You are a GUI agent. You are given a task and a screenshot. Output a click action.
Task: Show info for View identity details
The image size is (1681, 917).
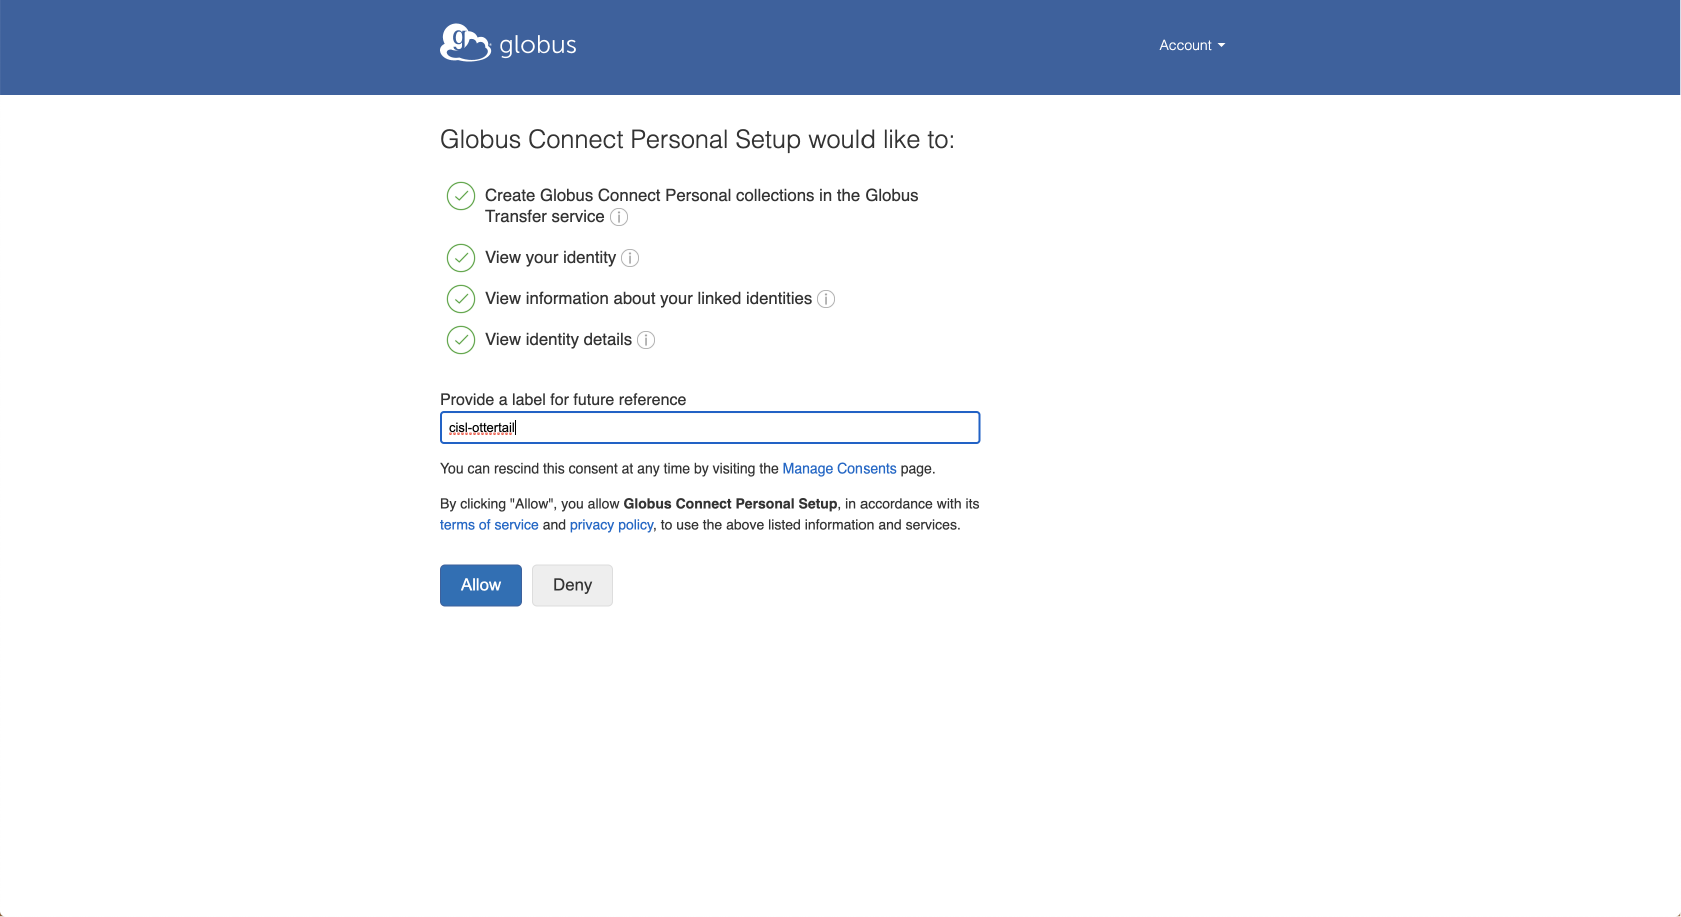point(646,340)
